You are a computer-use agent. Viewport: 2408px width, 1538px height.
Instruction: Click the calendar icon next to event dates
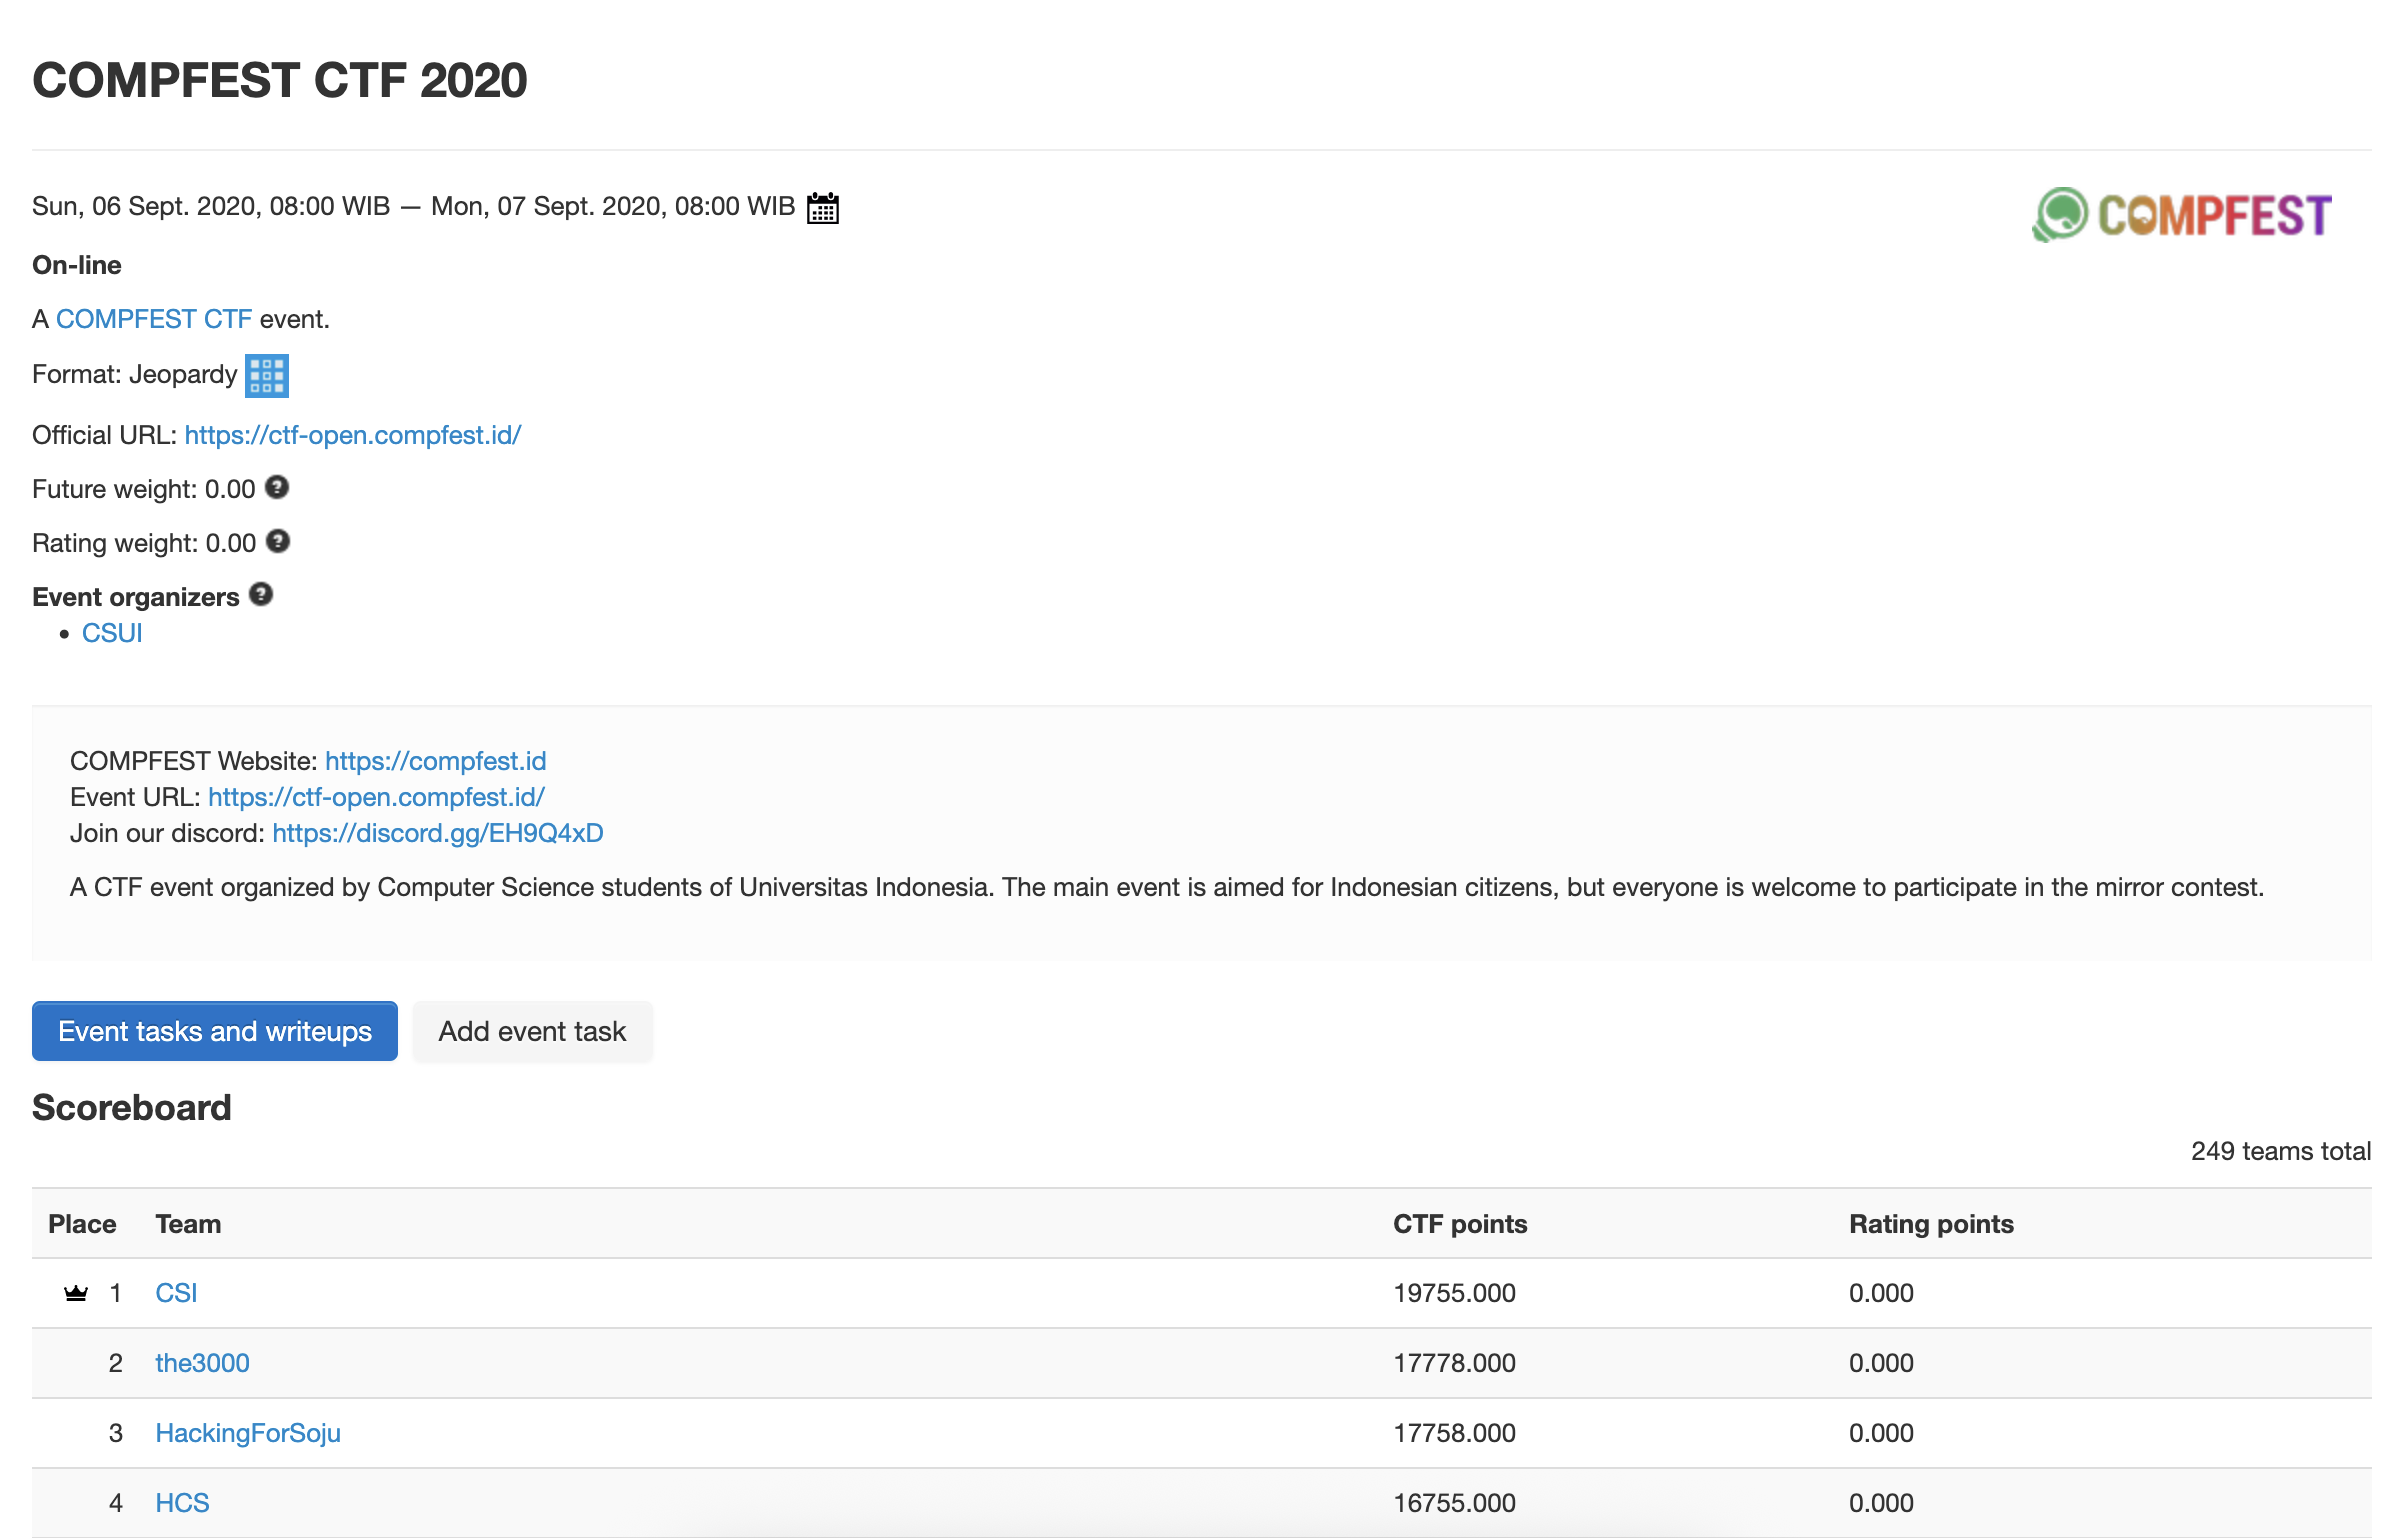coord(822,208)
